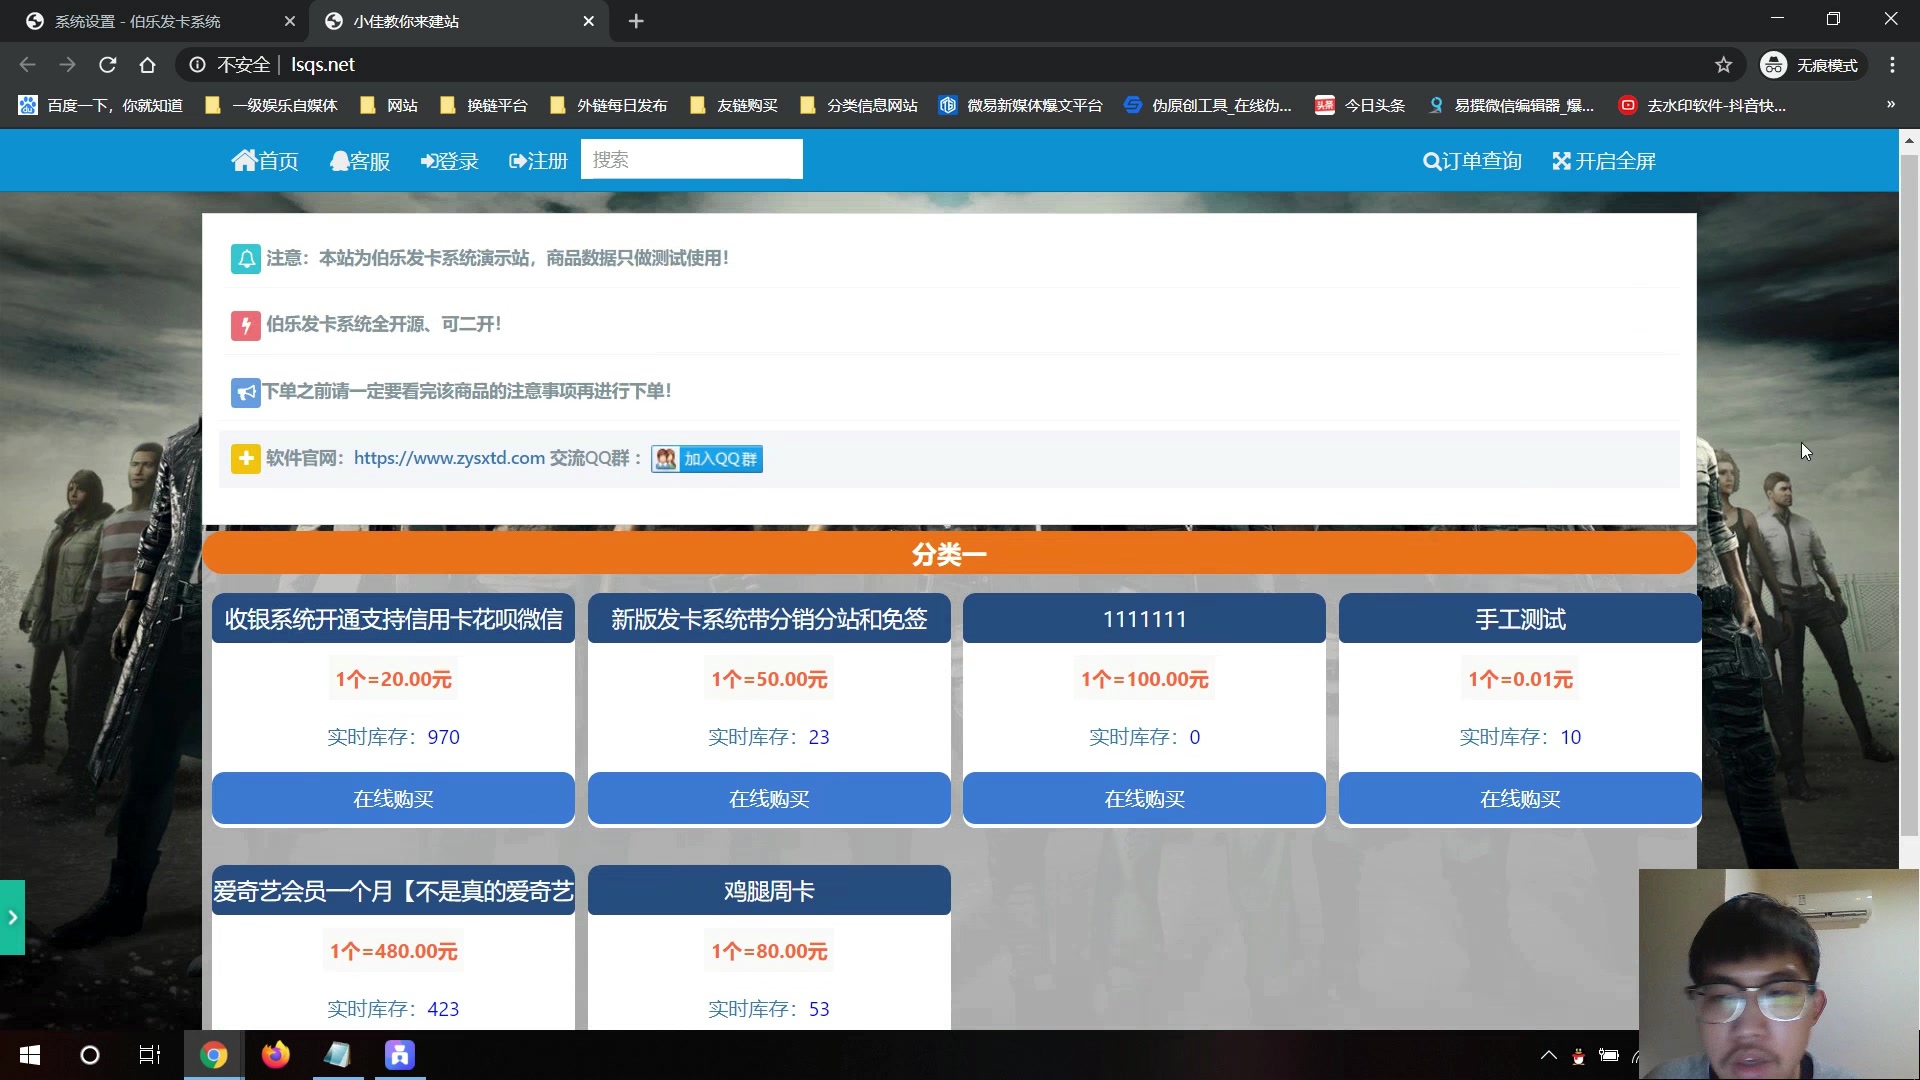1920x1080 pixels.
Task: Click the 不安全 site info icon
Action: (198, 65)
